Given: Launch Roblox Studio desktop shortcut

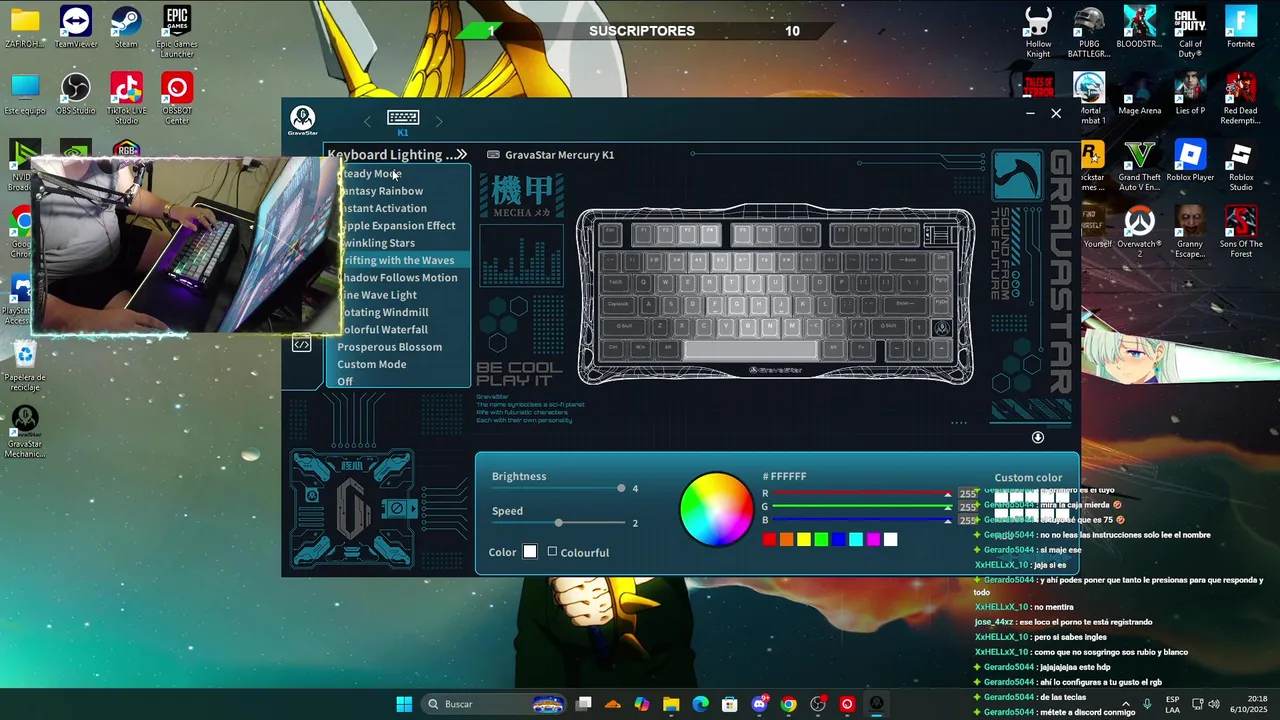Looking at the screenshot, I should (x=1241, y=166).
